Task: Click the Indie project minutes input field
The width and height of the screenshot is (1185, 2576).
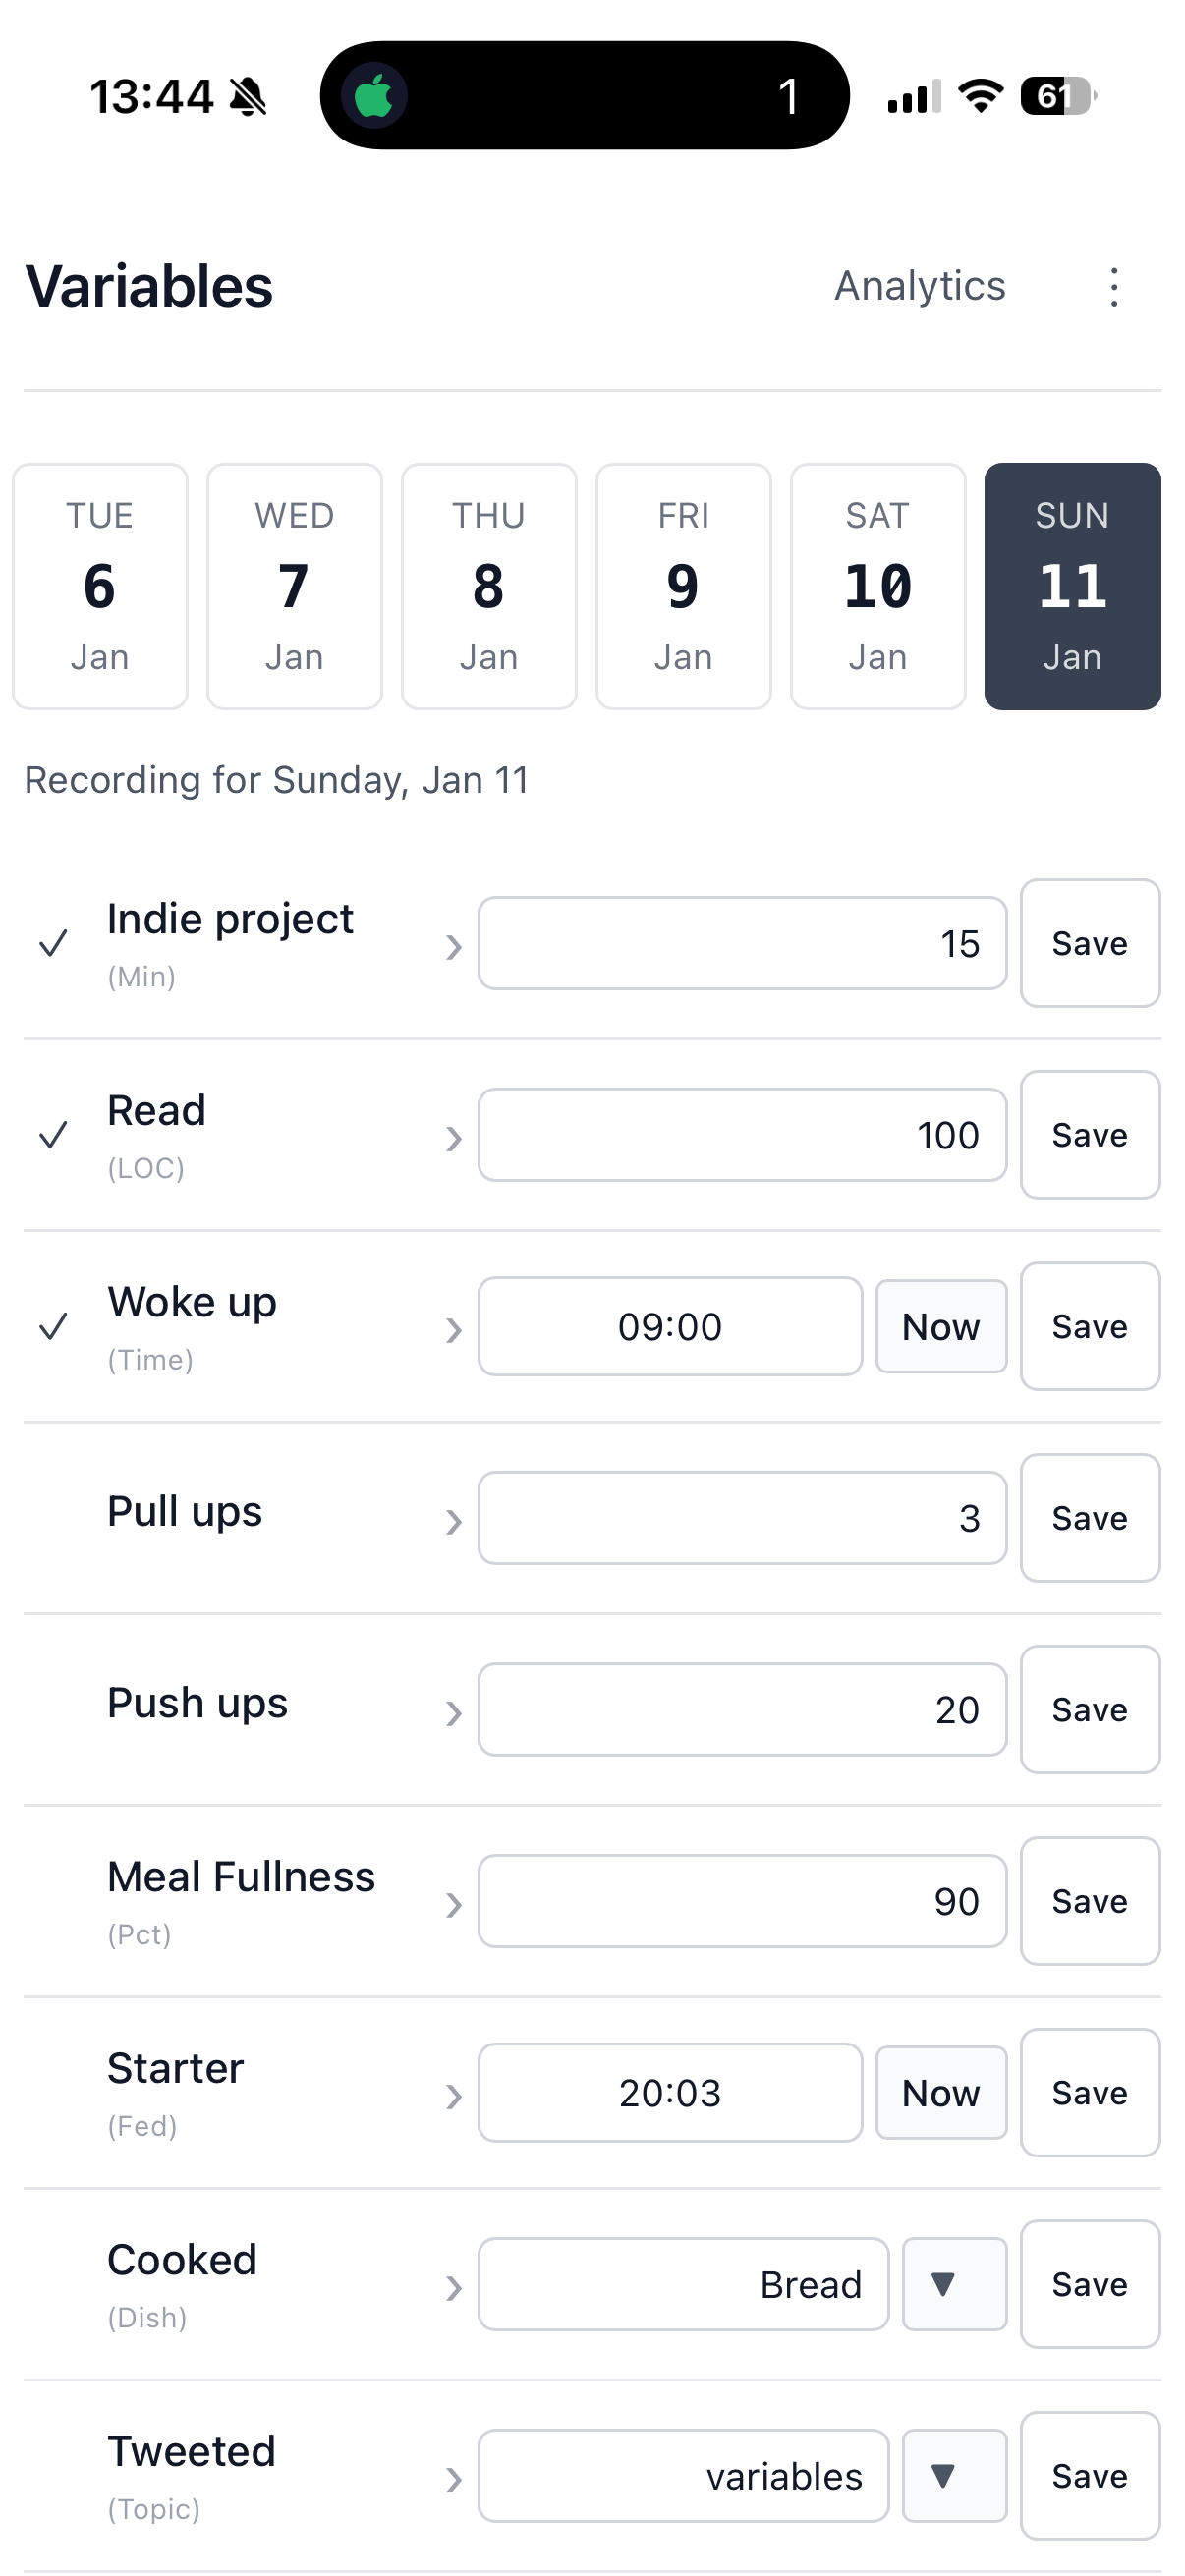Action: pos(741,943)
